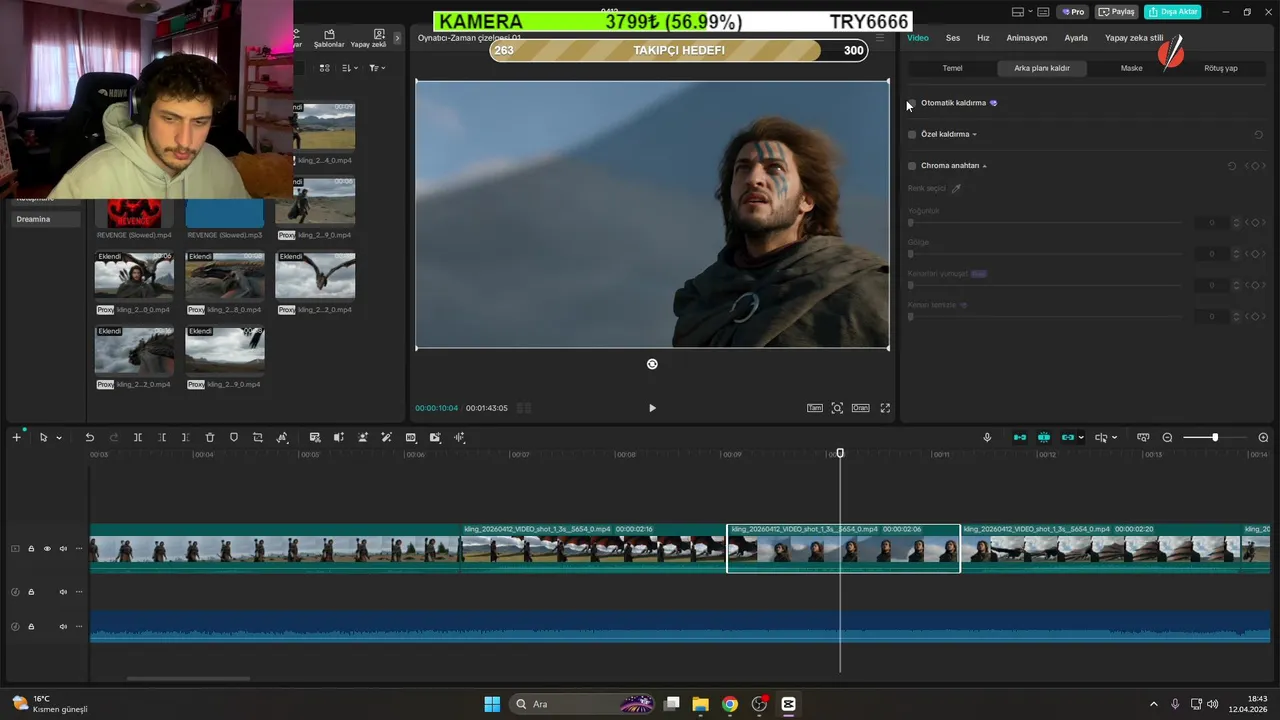Click the timeline zoom slider

pyautogui.click(x=1214, y=438)
